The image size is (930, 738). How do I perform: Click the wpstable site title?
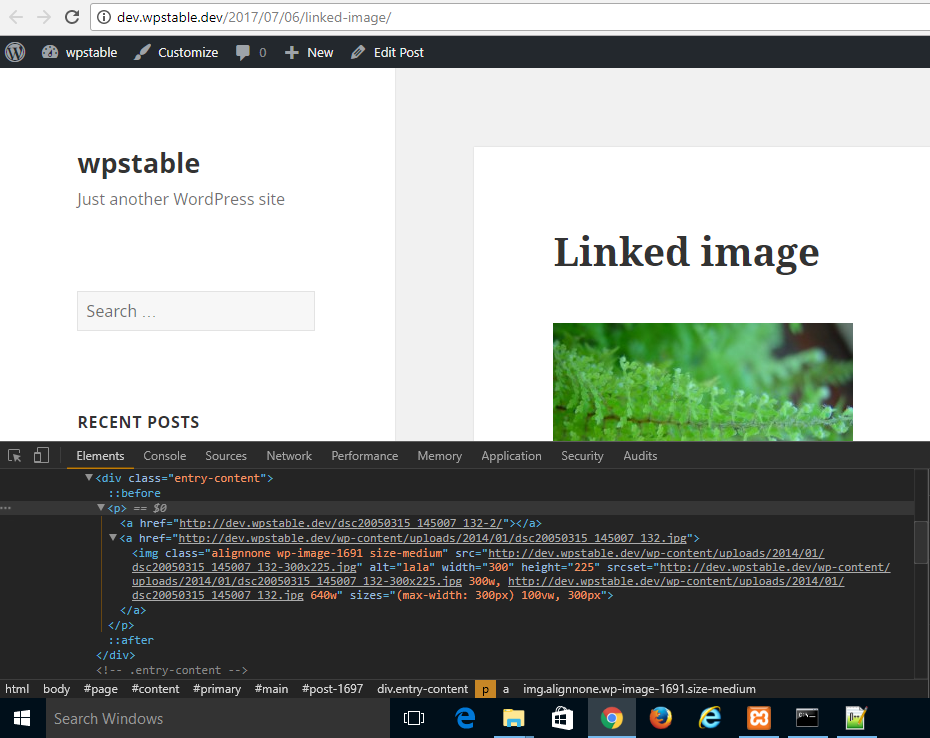click(139, 163)
